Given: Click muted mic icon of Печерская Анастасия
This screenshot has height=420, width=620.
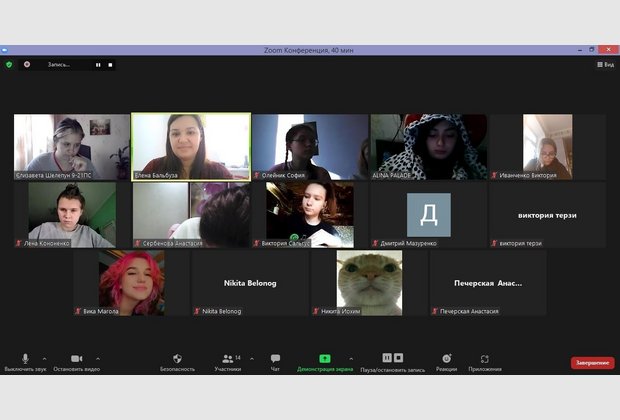Looking at the screenshot, I should 435,311.
